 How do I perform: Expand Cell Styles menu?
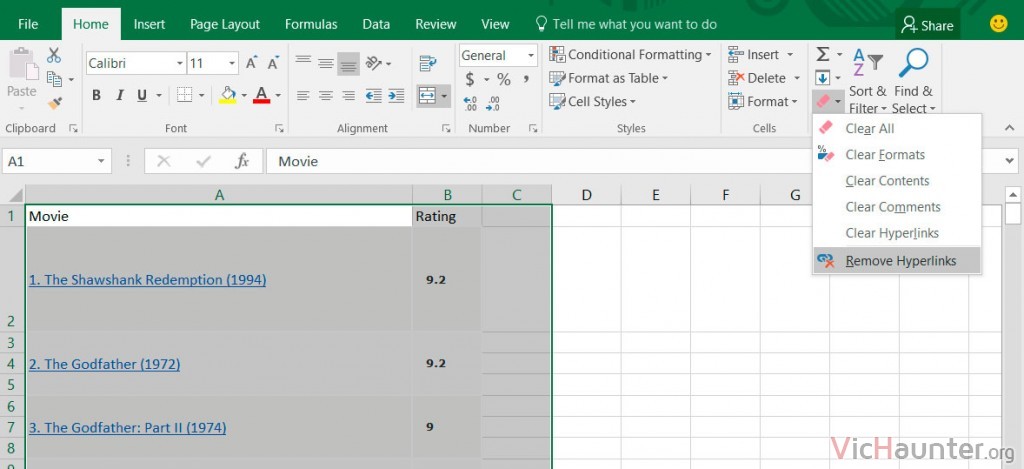[x=592, y=102]
